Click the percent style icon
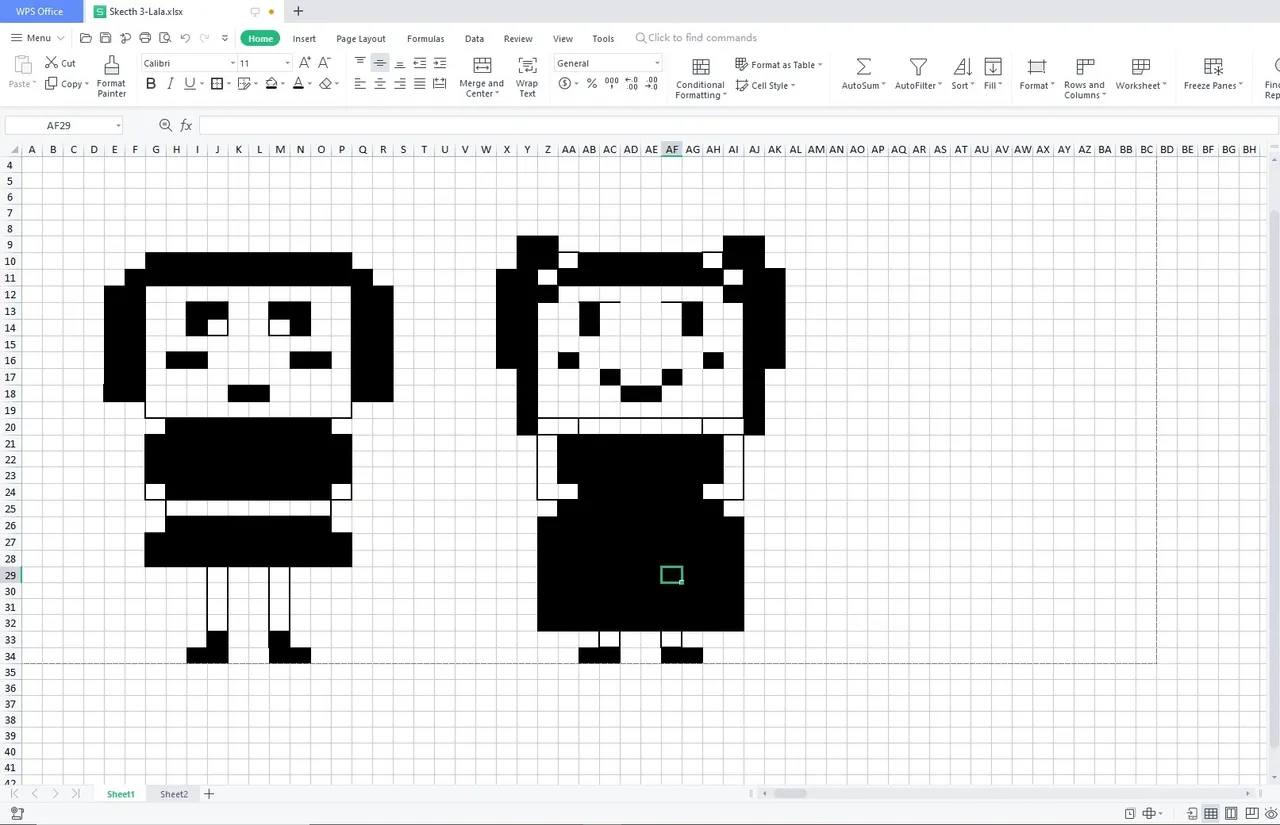The height and width of the screenshot is (825, 1280). point(592,84)
